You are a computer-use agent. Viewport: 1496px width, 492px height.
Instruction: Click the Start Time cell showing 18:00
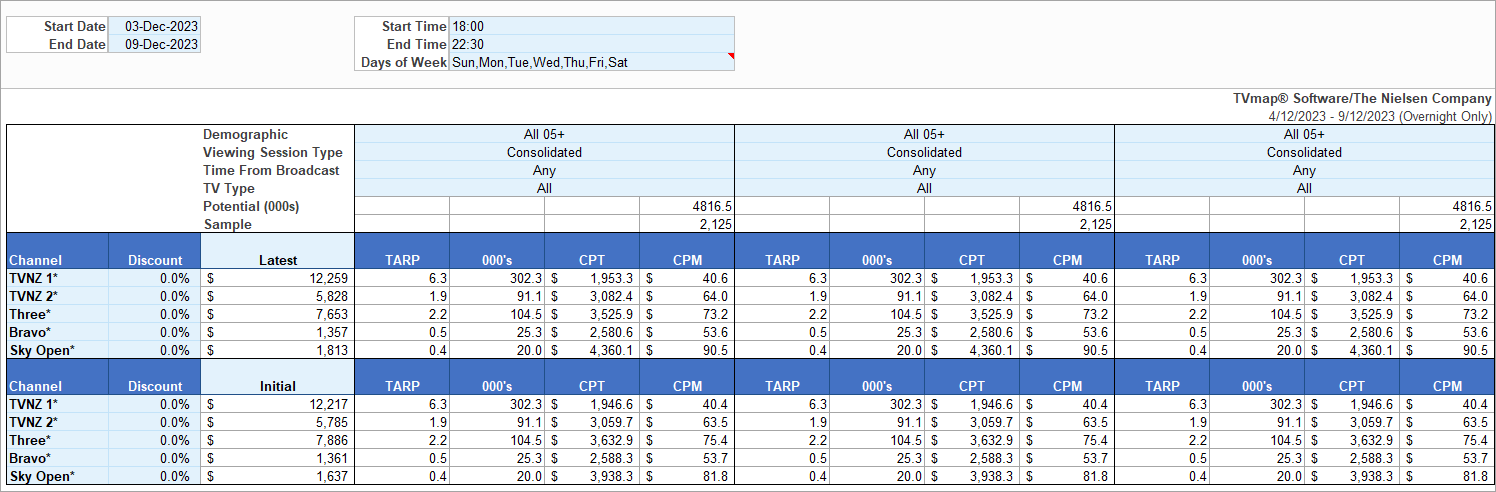(591, 26)
